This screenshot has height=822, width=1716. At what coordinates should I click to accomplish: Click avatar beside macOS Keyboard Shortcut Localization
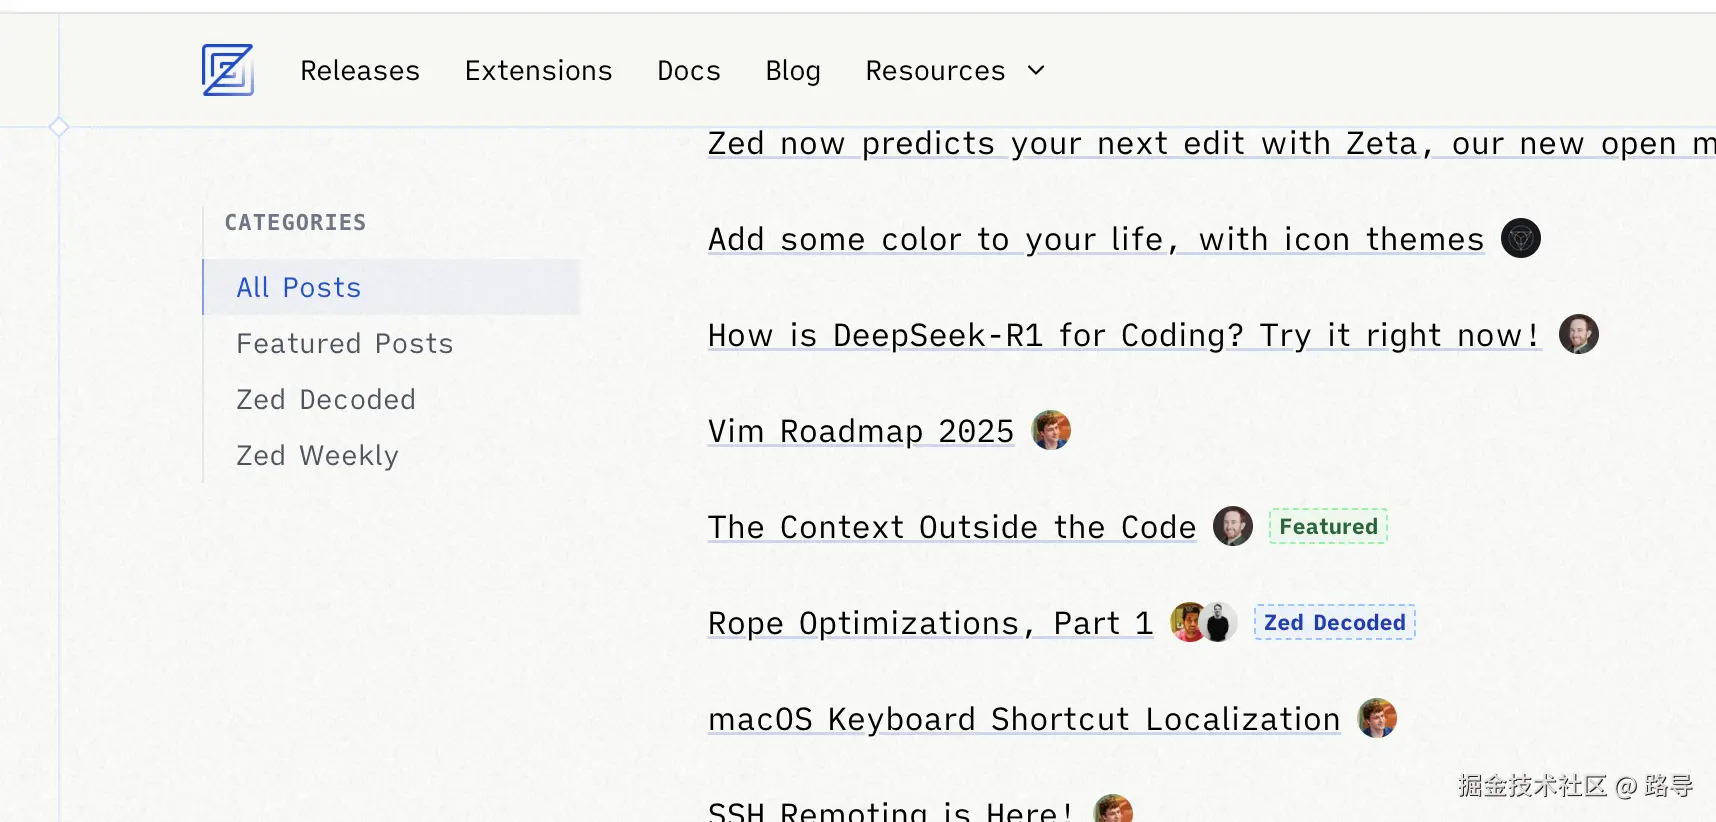[1376, 718]
